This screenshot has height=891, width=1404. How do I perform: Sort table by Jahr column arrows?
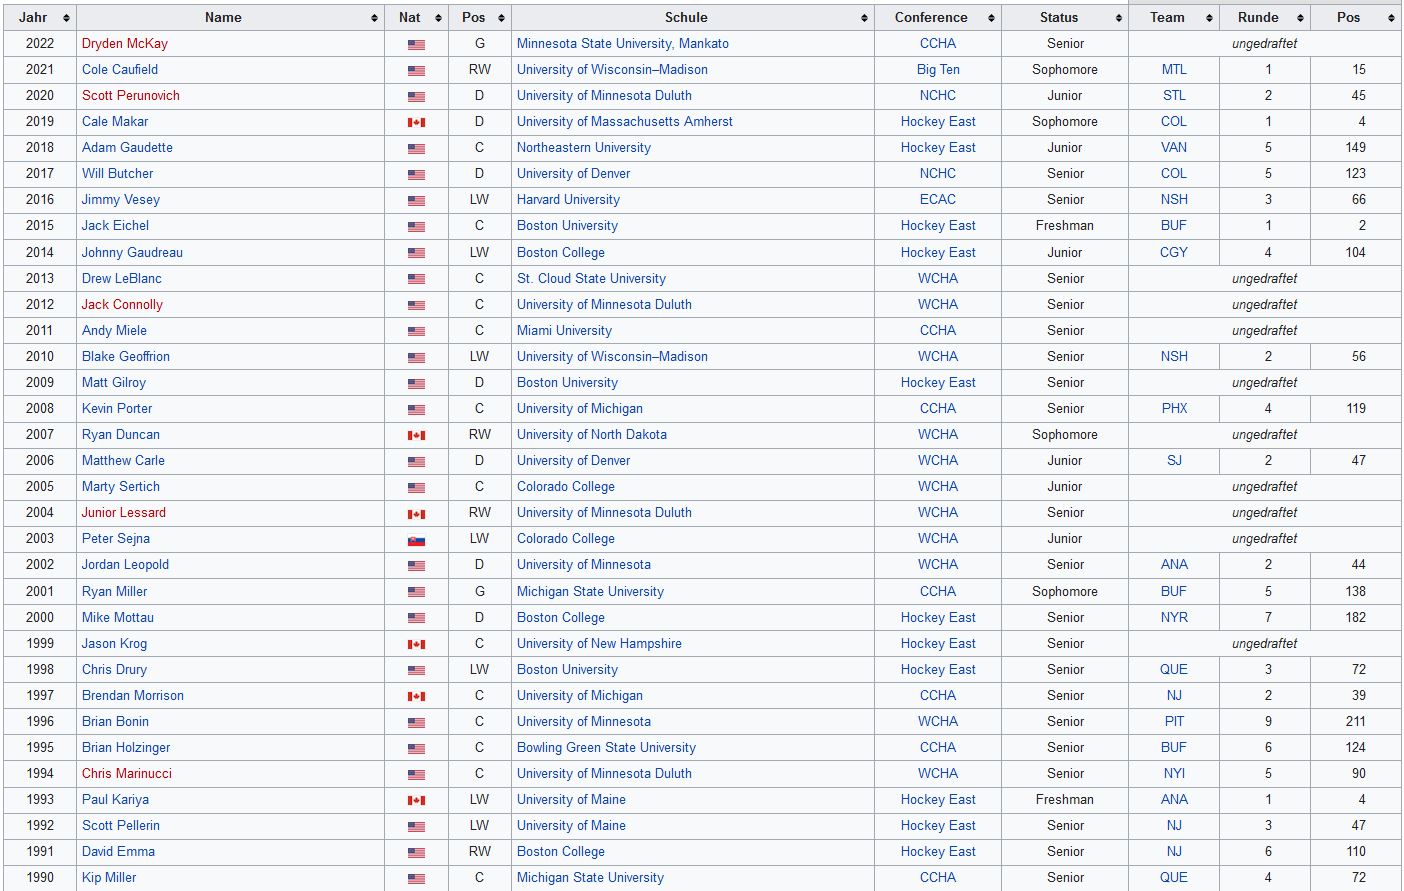pos(66,18)
